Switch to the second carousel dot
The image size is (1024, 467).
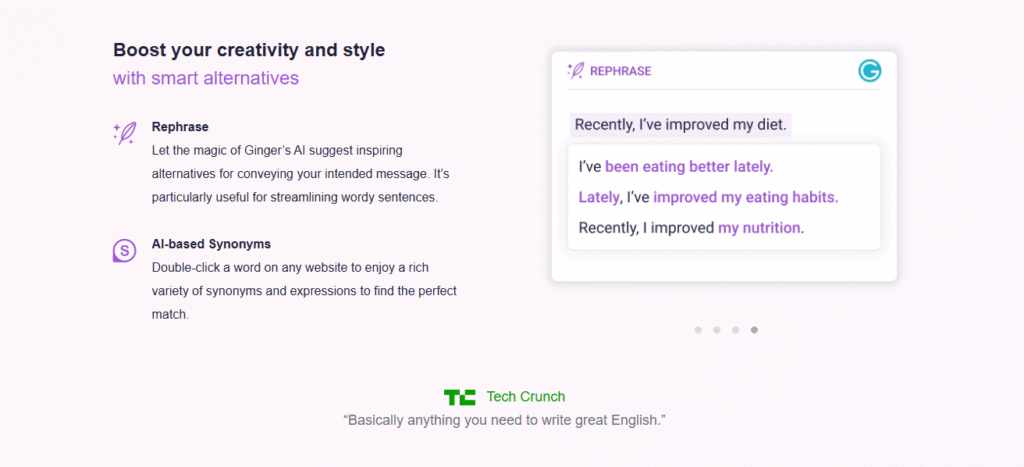click(x=717, y=329)
